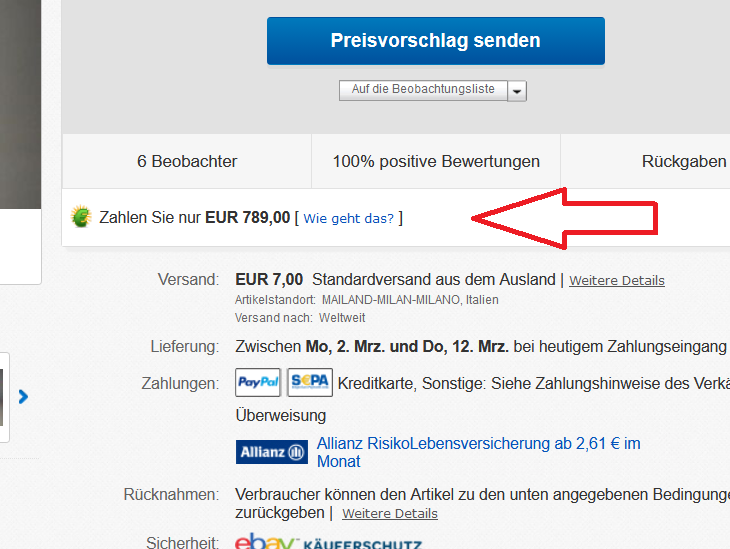Viewport: 730px width, 549px height.
Task: Click the green euro coin icon
Action: pyautogui.click(x=81, y=217)
